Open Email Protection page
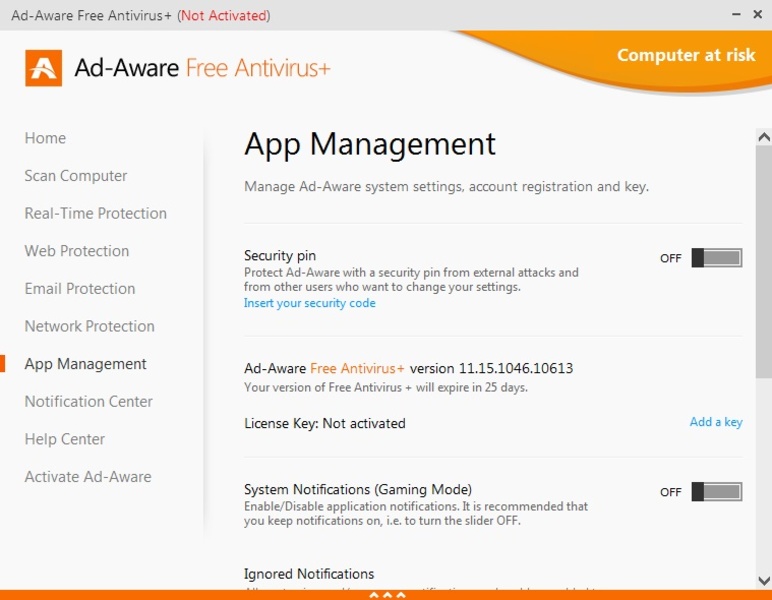 (80, 288)
